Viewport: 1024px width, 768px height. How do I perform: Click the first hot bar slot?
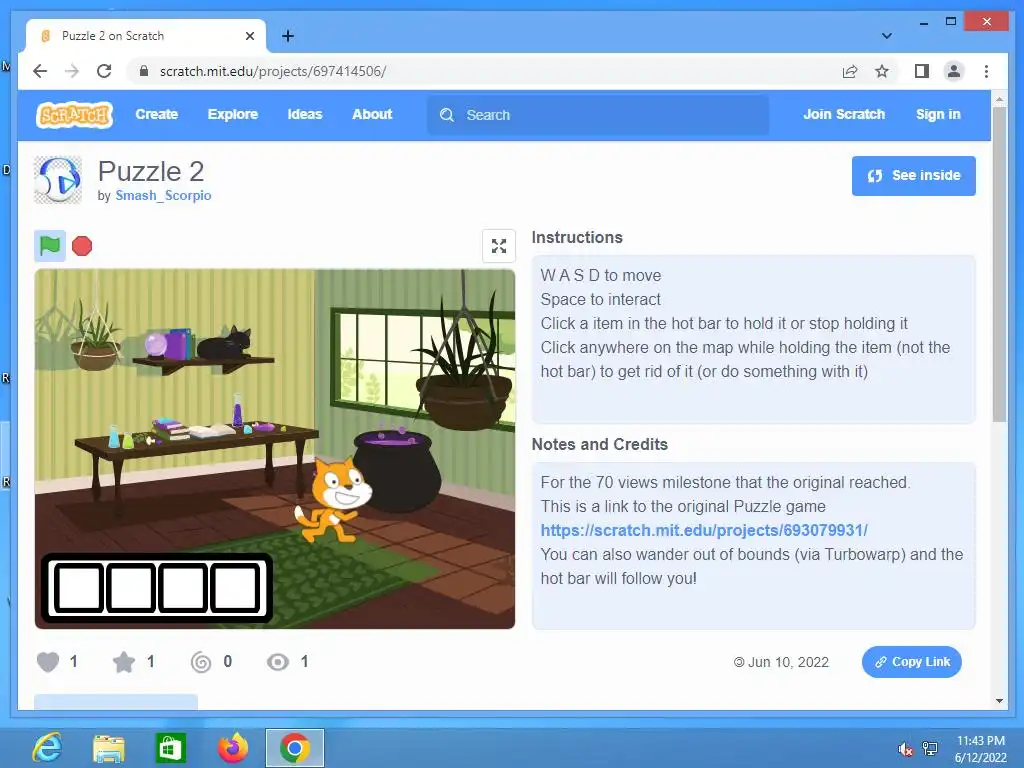point(78,588)
